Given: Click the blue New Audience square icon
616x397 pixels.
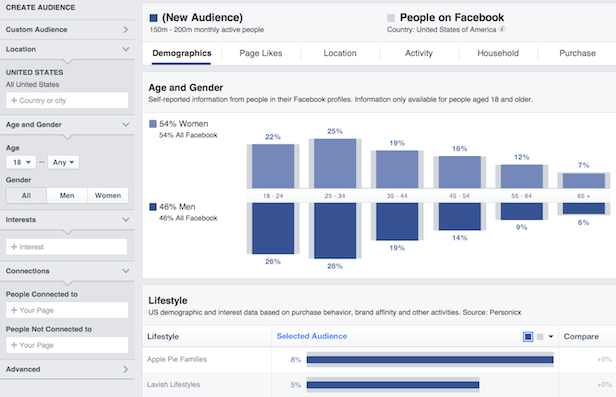Looking at the screenshot, I should point(154,18).
